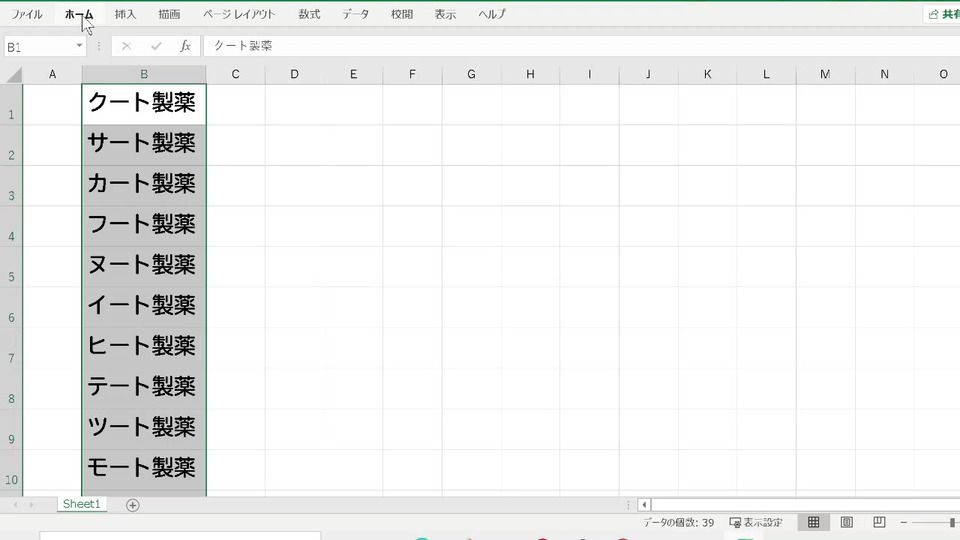Expand the Name Box dropdown arrow

point(79,46)
